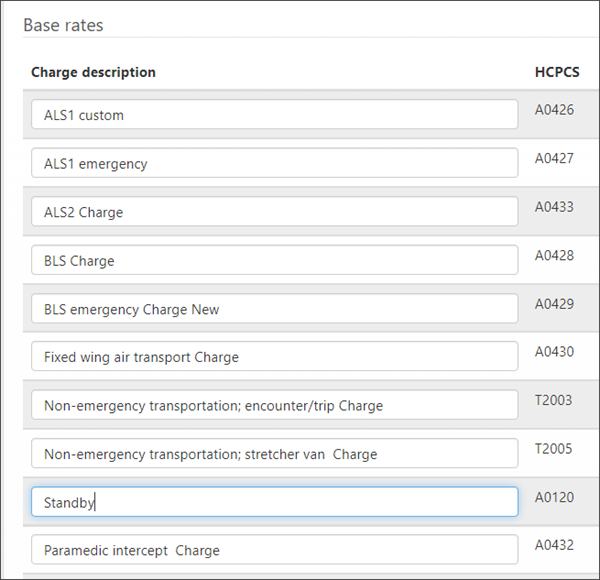Click the A0120 code beside Standby
The image size is (600, 580).
(x=554, y=497)
